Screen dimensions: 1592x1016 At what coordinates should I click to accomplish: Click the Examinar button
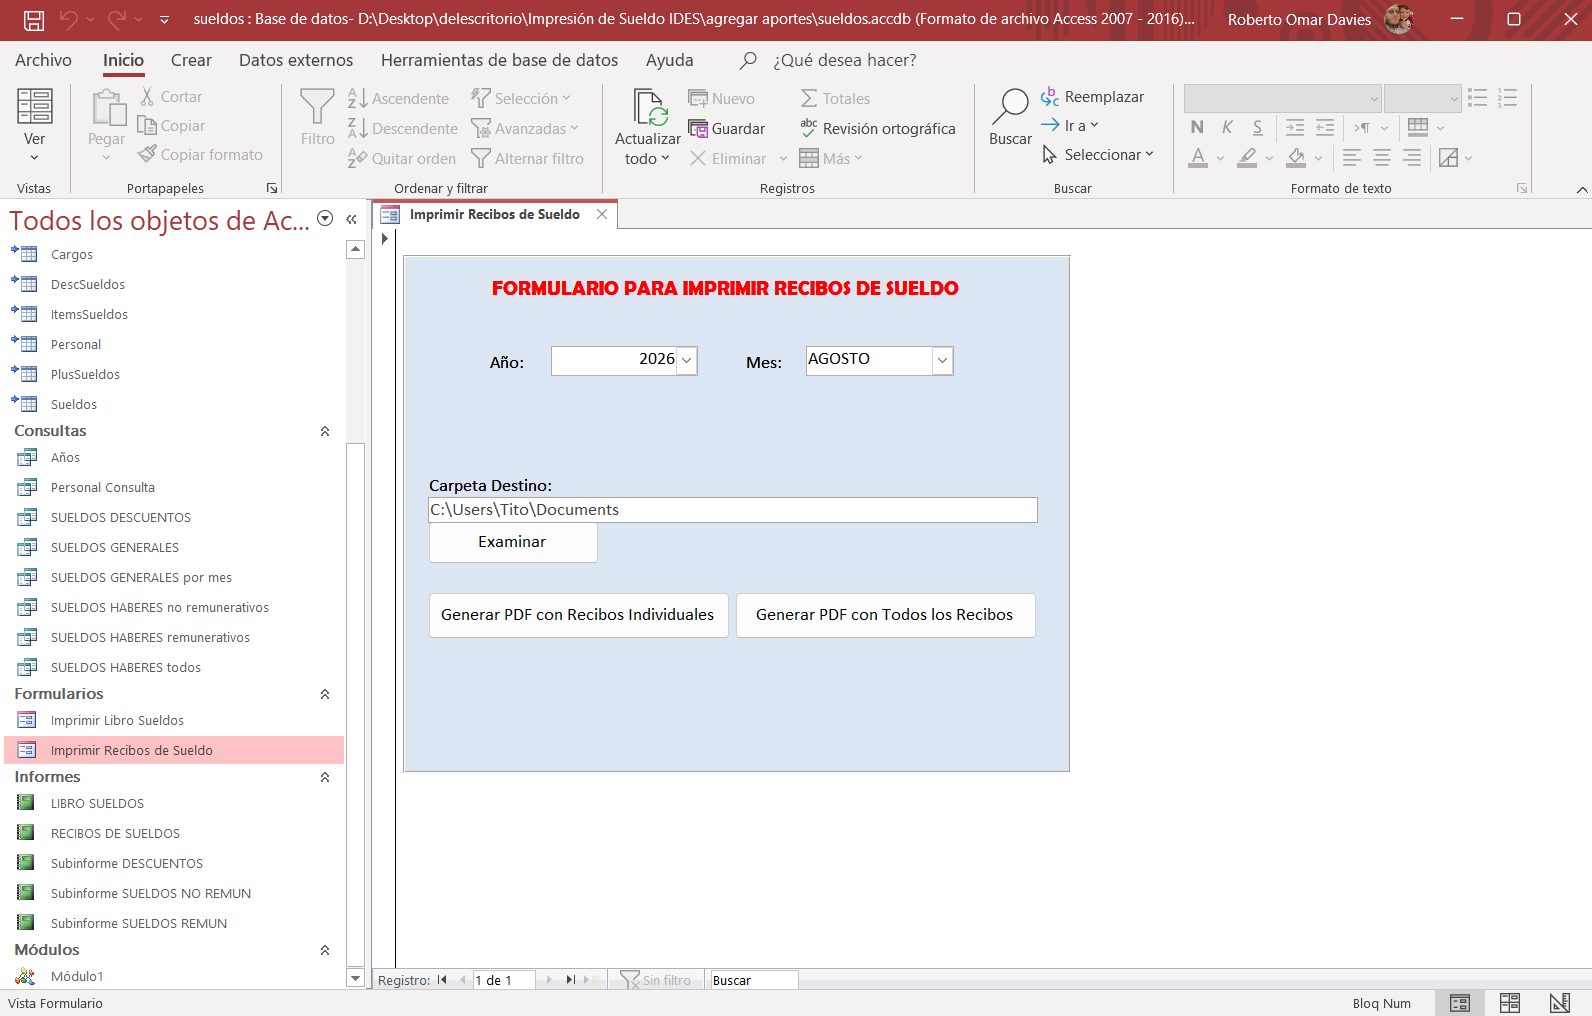(513, 542)
